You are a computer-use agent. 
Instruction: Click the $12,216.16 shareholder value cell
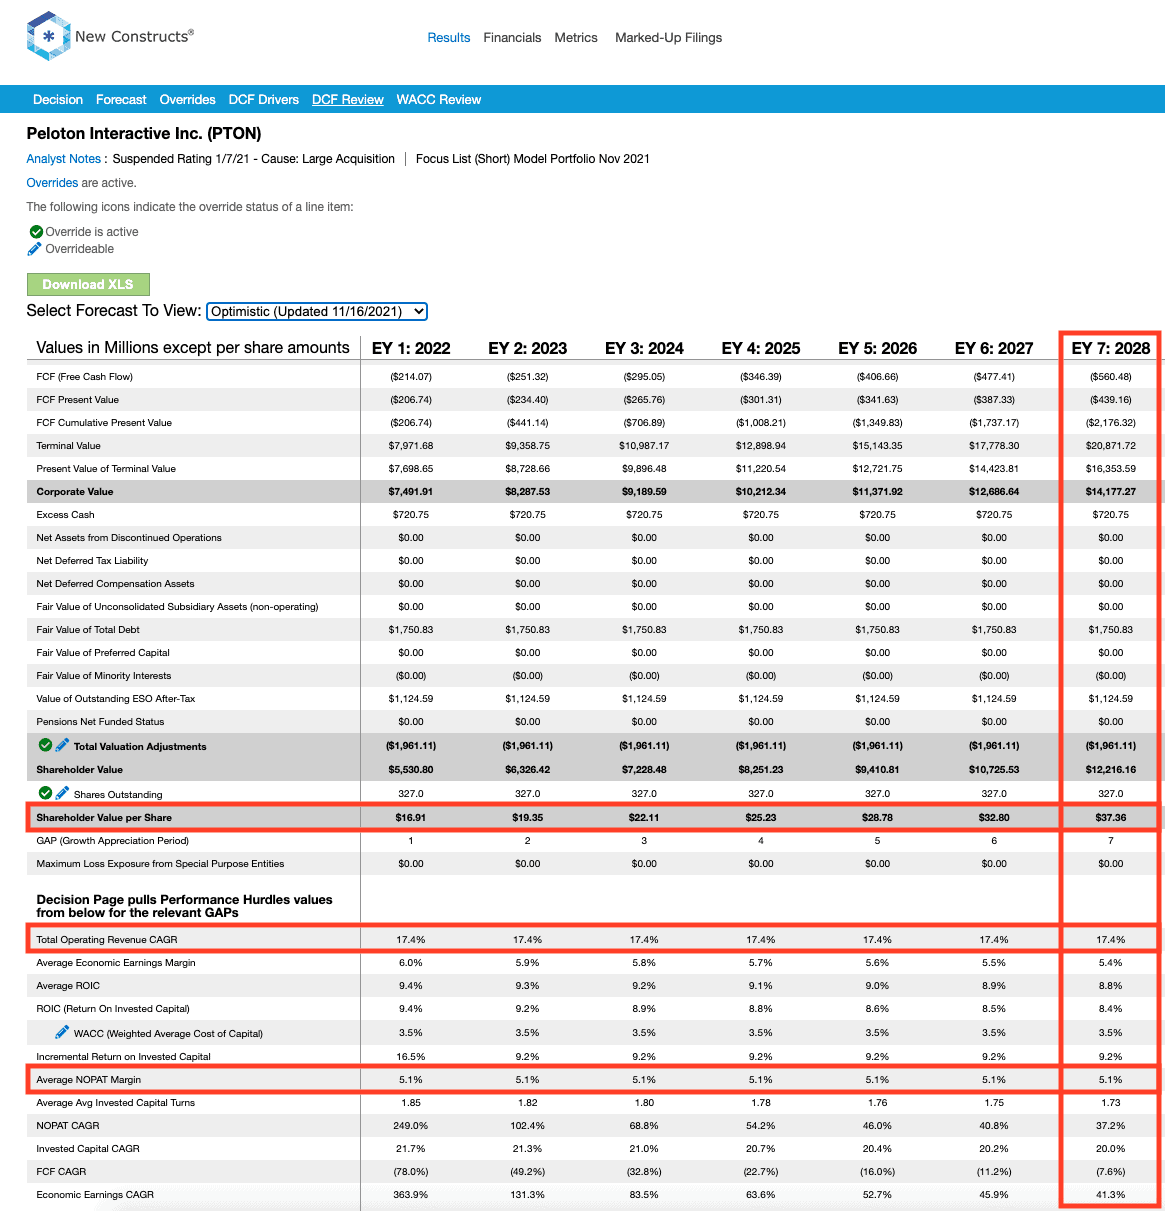[1111, 770]
